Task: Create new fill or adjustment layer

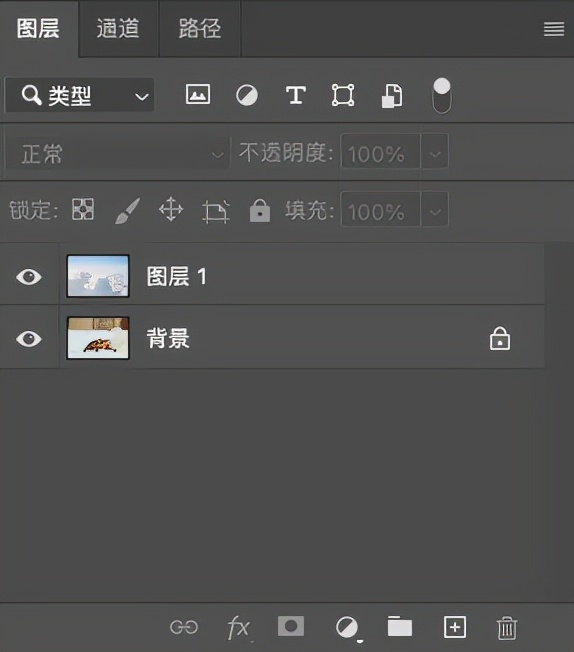Action: (x=347, y=628)
